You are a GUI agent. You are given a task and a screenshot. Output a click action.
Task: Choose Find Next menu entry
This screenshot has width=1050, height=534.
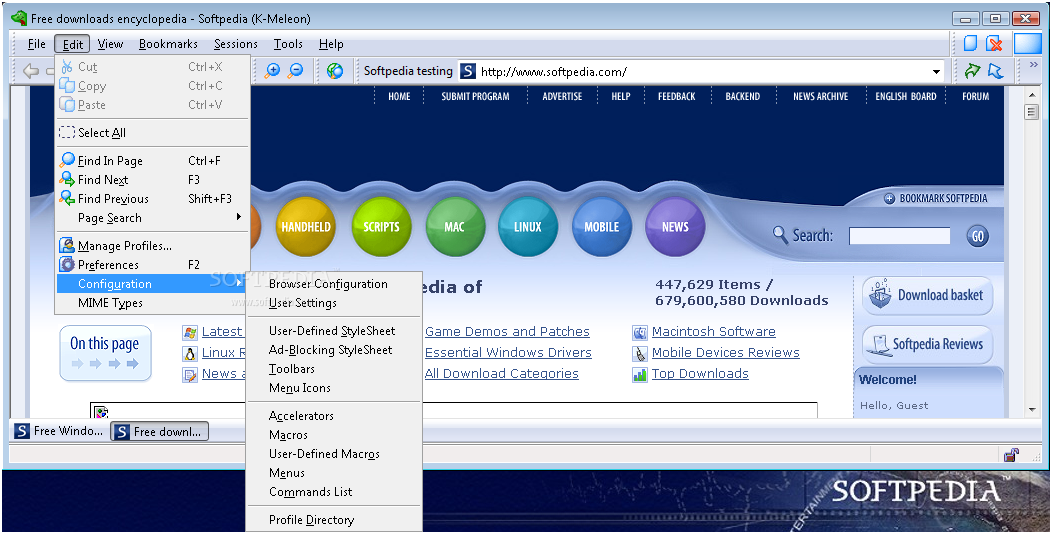[x=153, y=180]
